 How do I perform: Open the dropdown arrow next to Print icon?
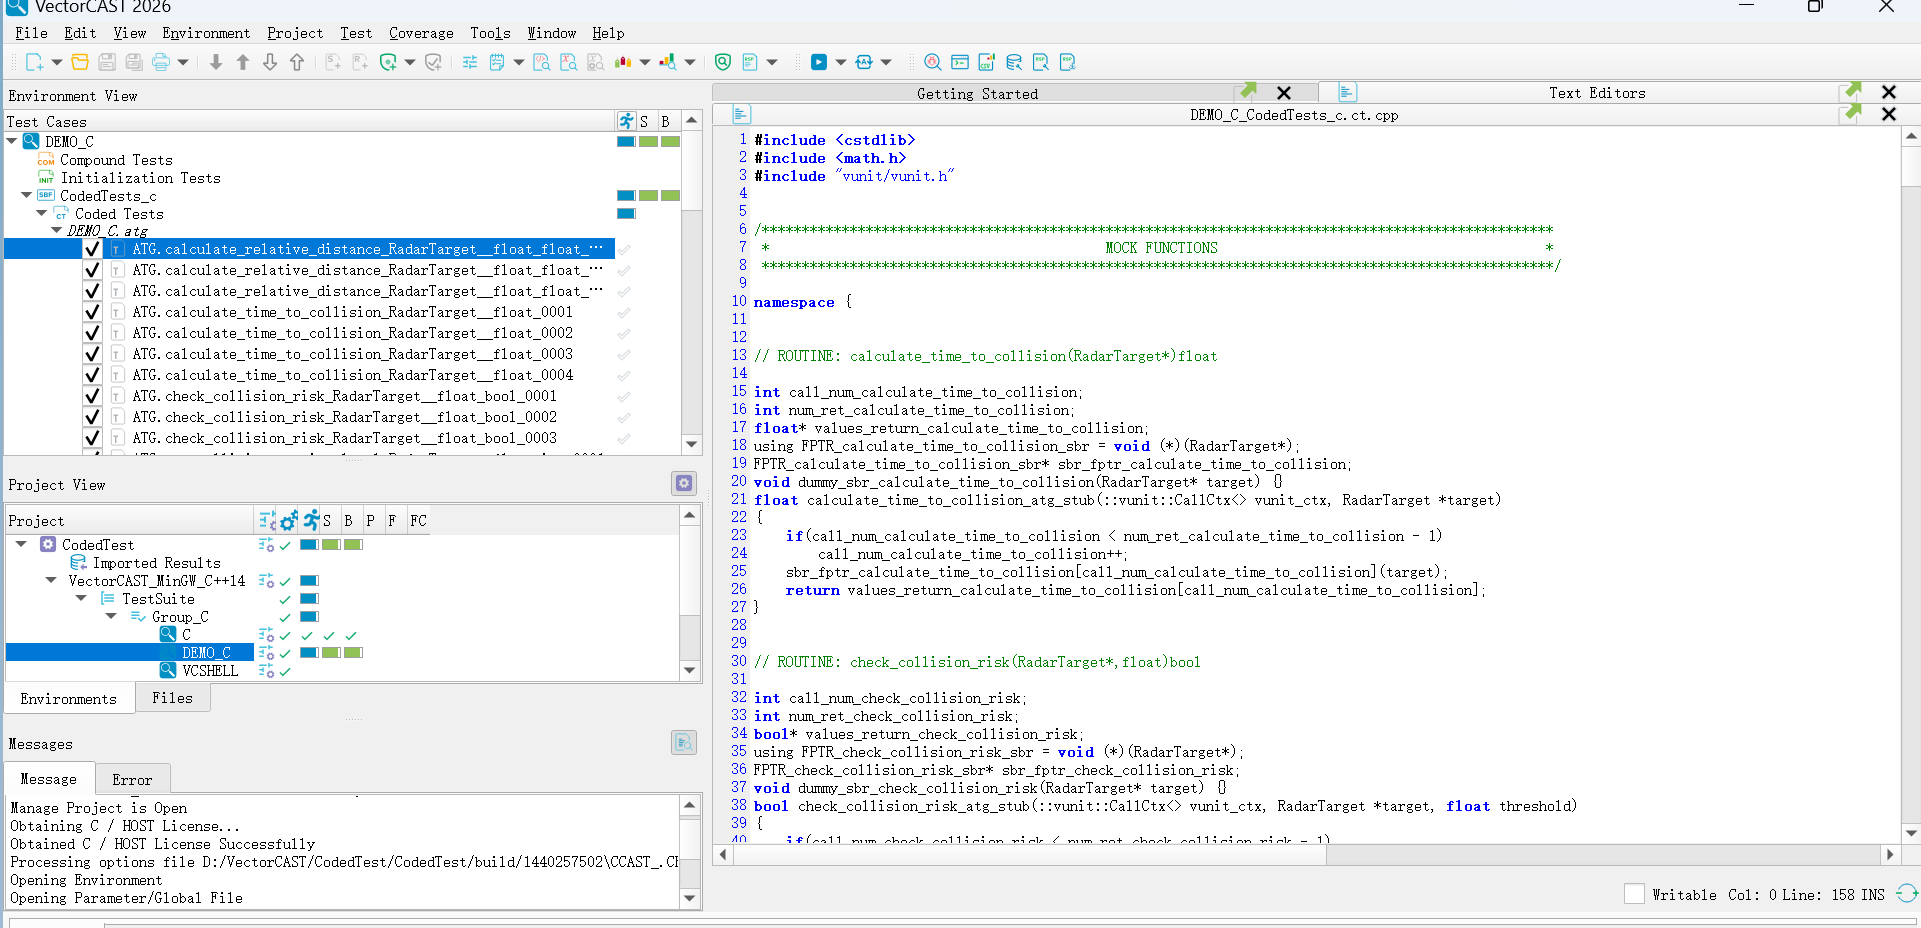coord(183,62)
